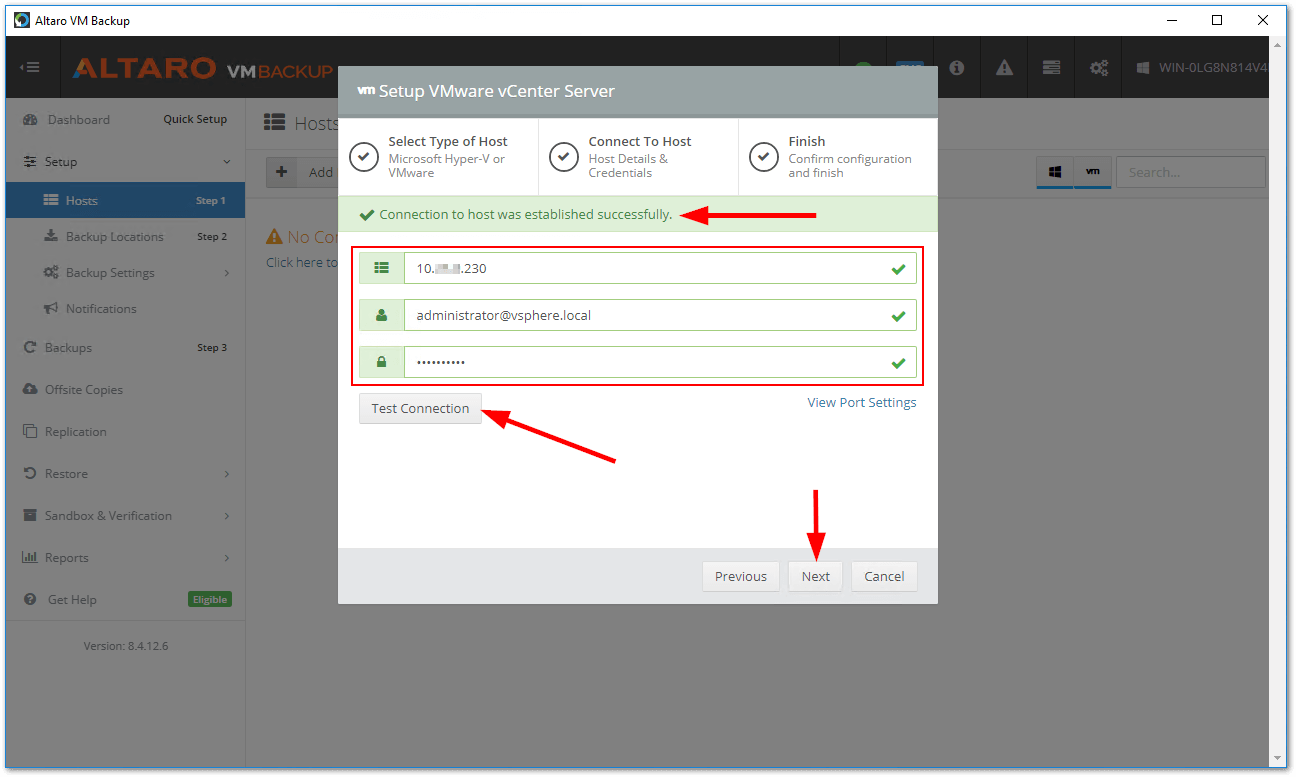Open the warning triangle alerts icon in top bar

click(x=1004, y=68)
